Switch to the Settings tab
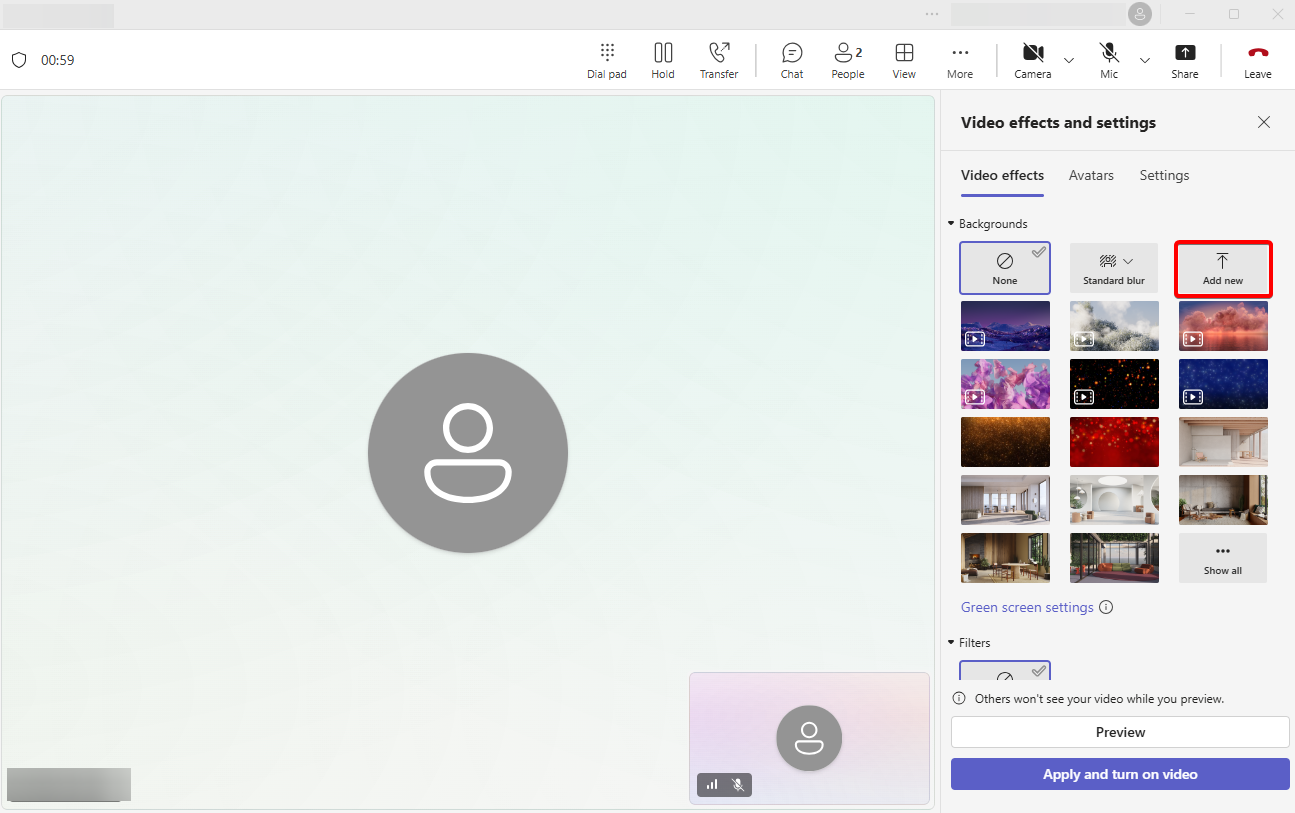The height and width of the screenshot is (813, 1295). point(1164,175)
